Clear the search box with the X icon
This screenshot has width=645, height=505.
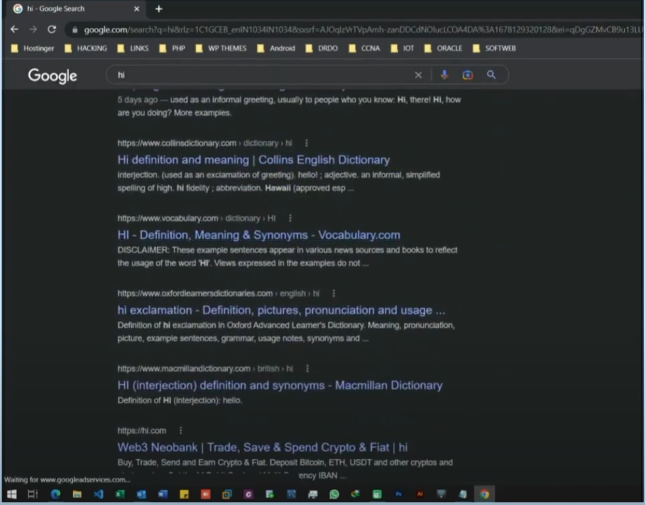tap(418, 75)
